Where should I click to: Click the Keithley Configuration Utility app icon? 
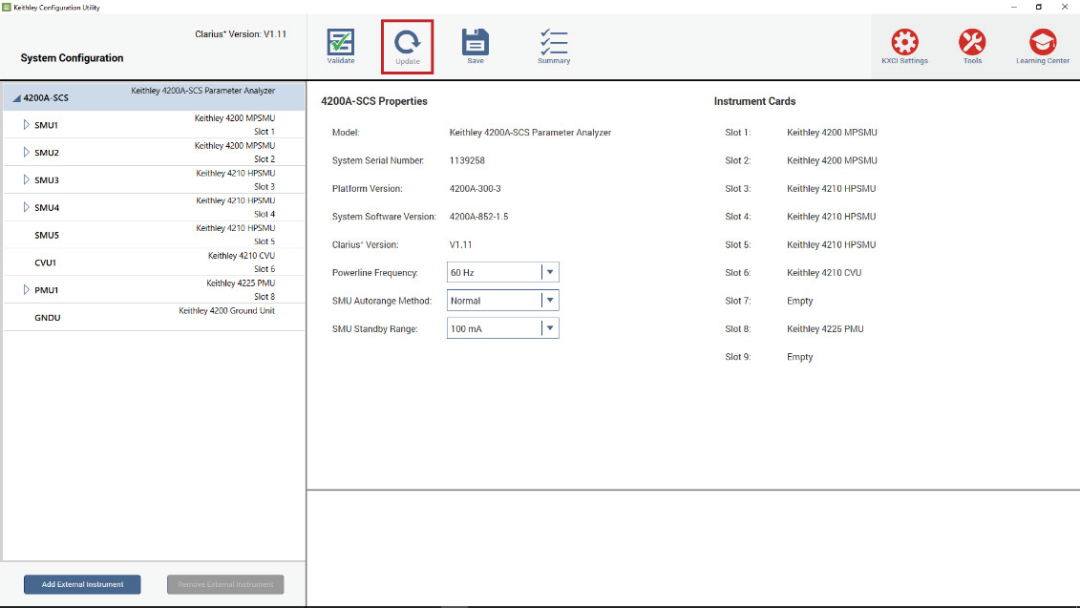(6, 7)
